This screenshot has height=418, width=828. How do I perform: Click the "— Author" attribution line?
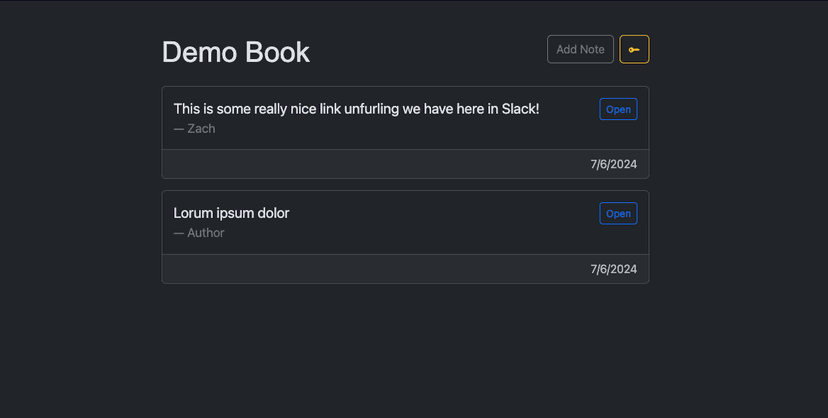tap(199, 233)
